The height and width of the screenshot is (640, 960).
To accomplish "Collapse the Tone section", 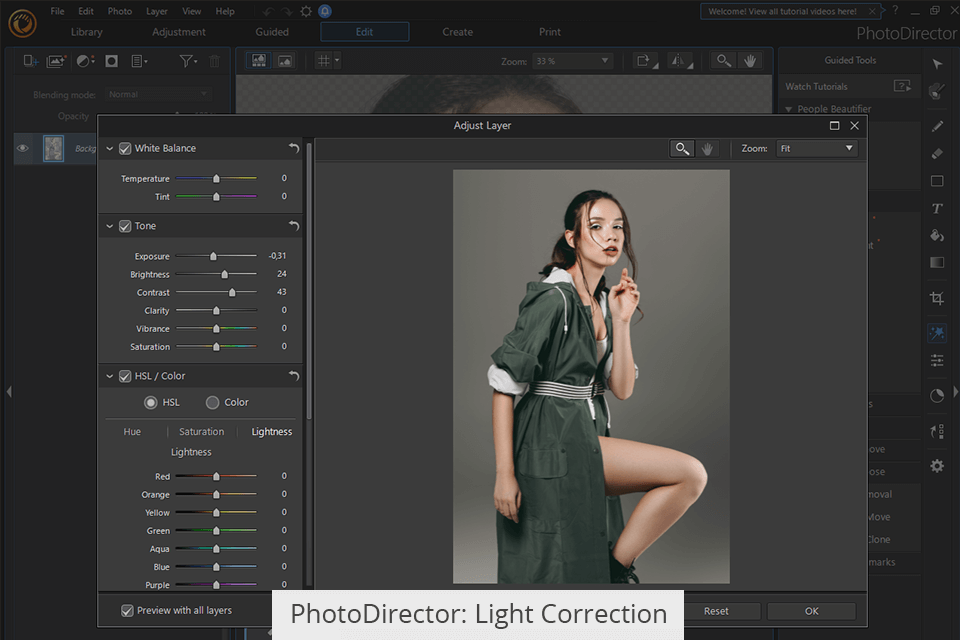I will pyautogui.click(x=110, y=226).
